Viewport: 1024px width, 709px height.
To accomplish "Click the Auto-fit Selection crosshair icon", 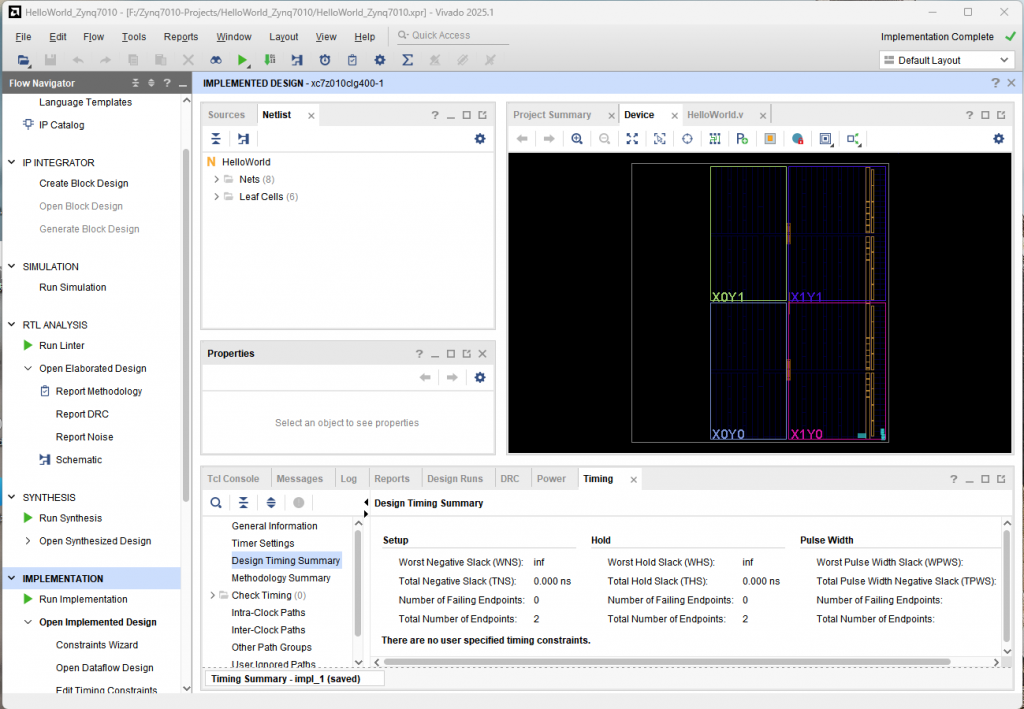I will pyautogui.click(x=687, y=138).
